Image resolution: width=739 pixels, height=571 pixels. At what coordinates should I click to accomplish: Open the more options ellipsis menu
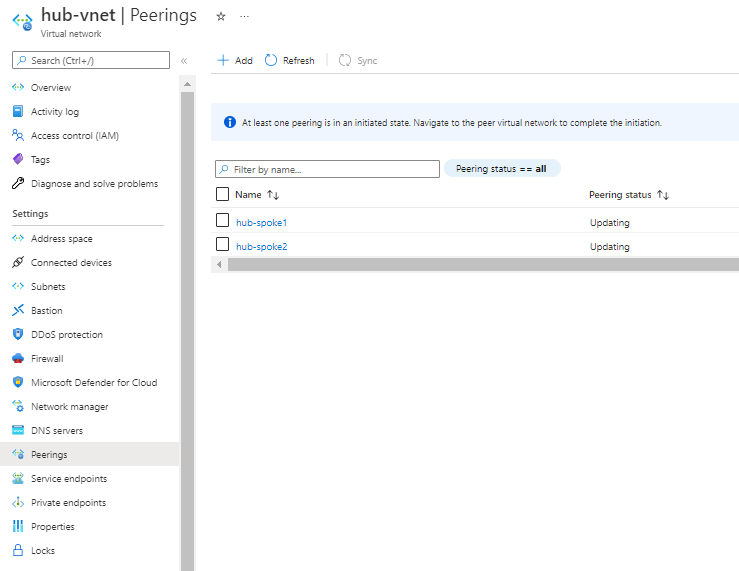coord(244,16)
